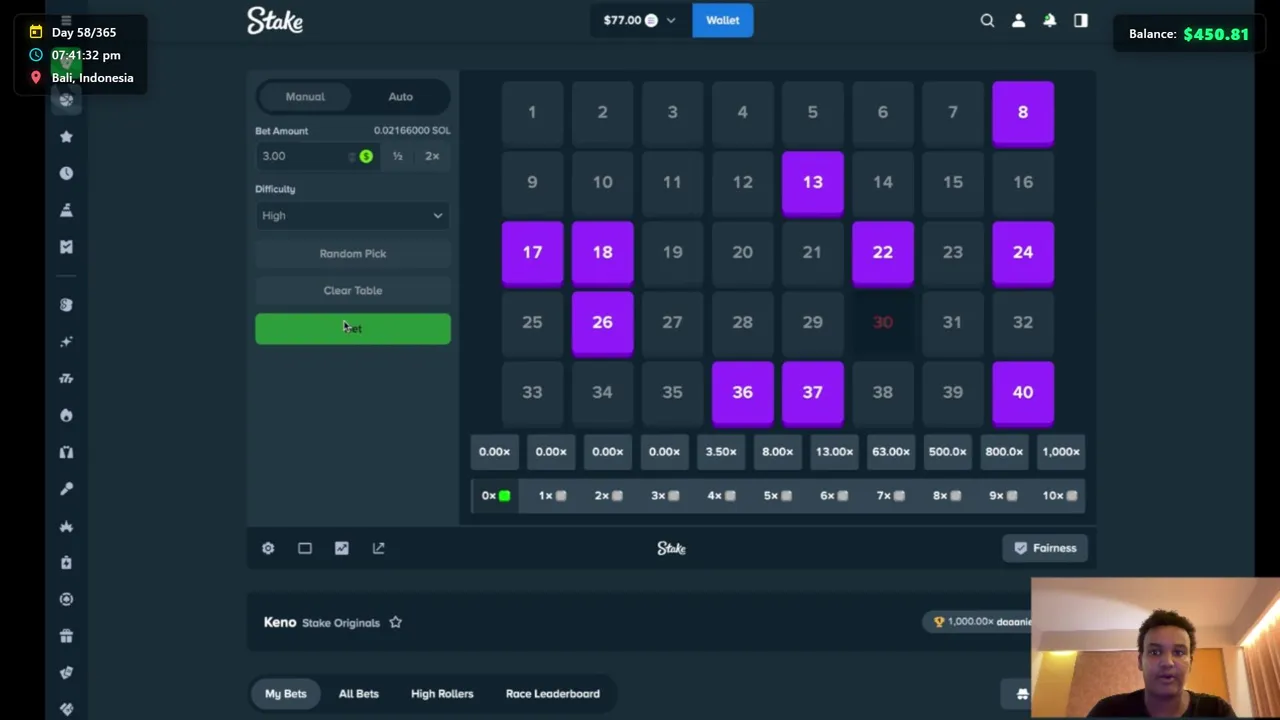Click the drawn tile 30
Viewport: 1280px width, 720px height.
tap(883, 323)
